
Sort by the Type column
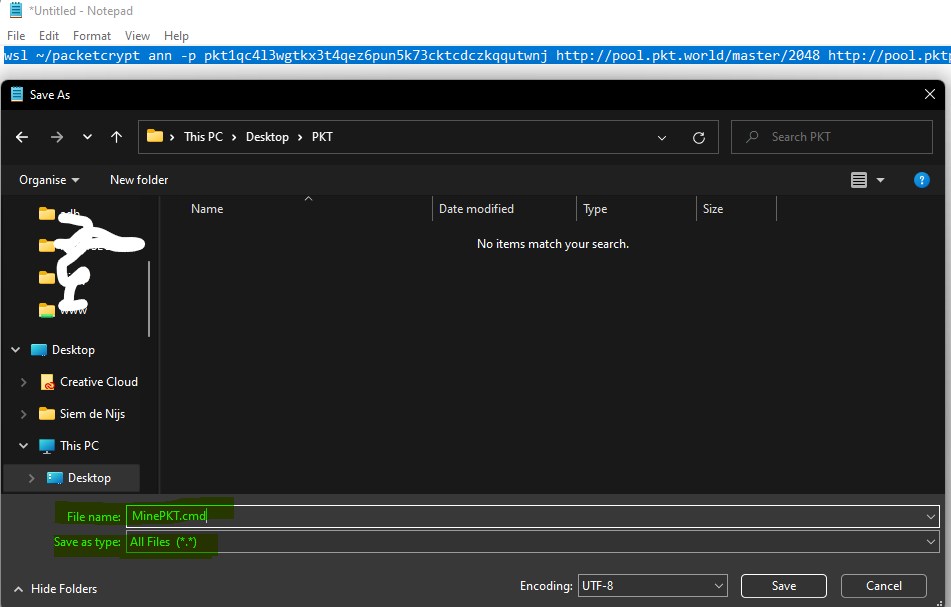[x=595, y=209]
